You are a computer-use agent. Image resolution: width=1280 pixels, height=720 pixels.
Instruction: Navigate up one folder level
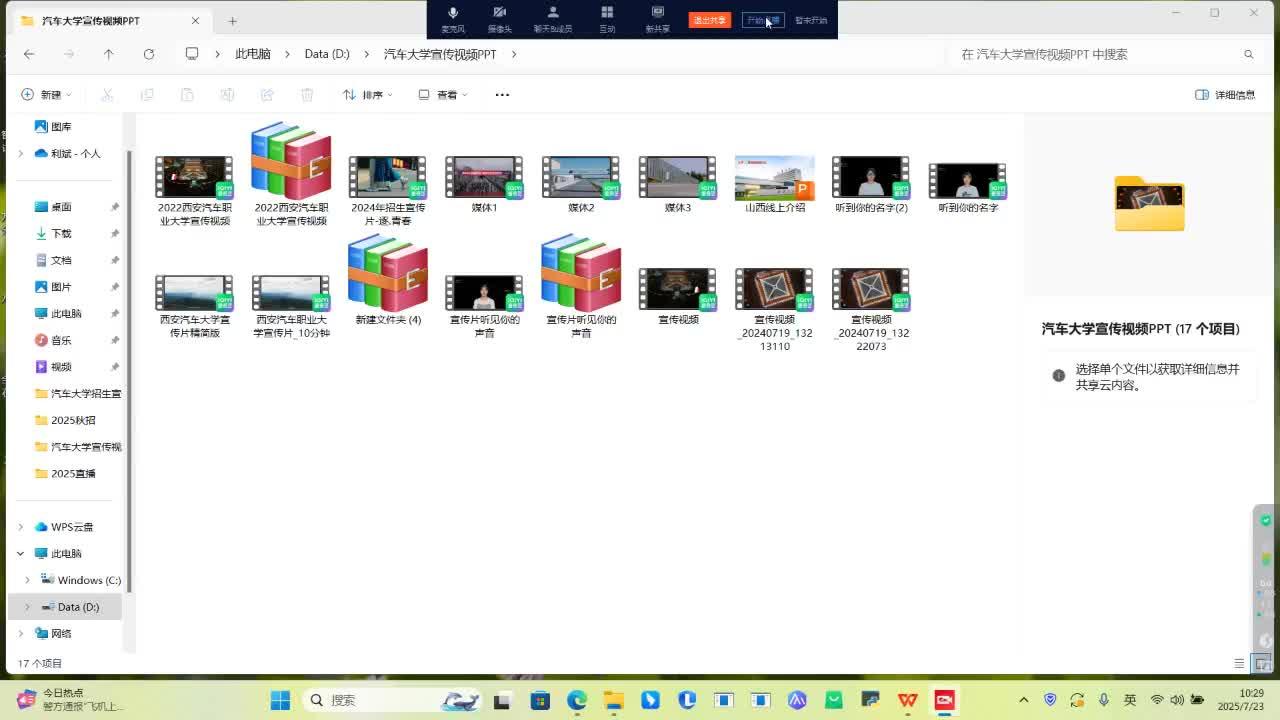109,54
